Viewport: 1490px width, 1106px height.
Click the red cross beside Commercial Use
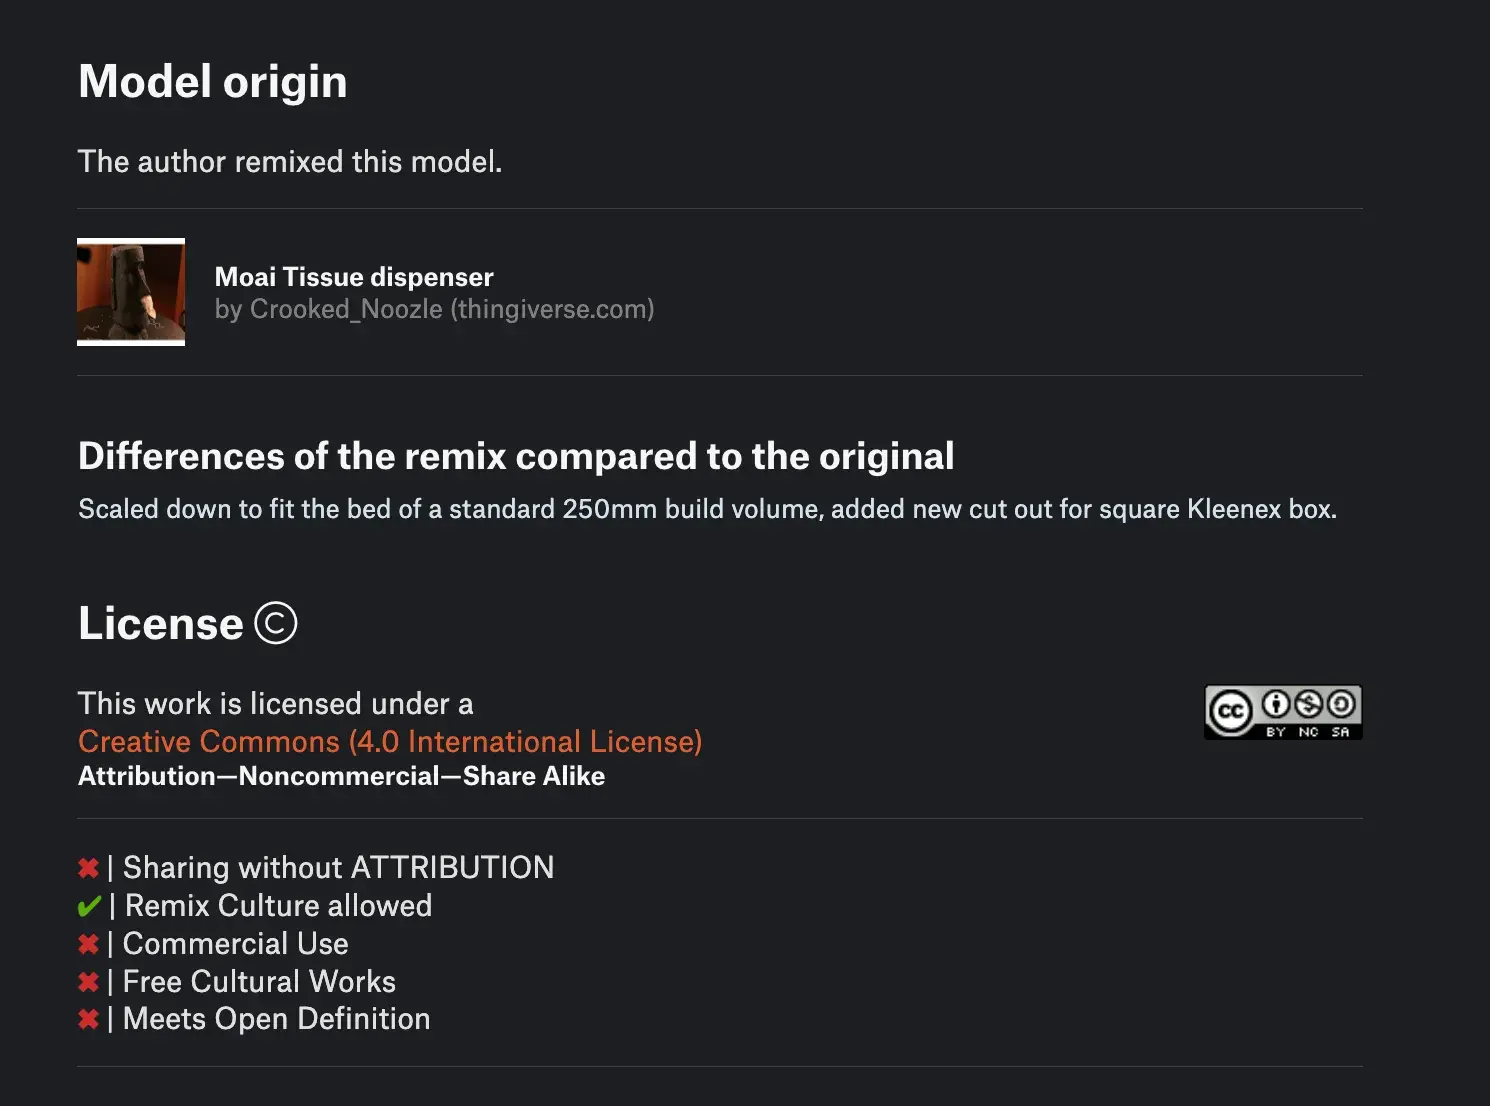(88, 944)
